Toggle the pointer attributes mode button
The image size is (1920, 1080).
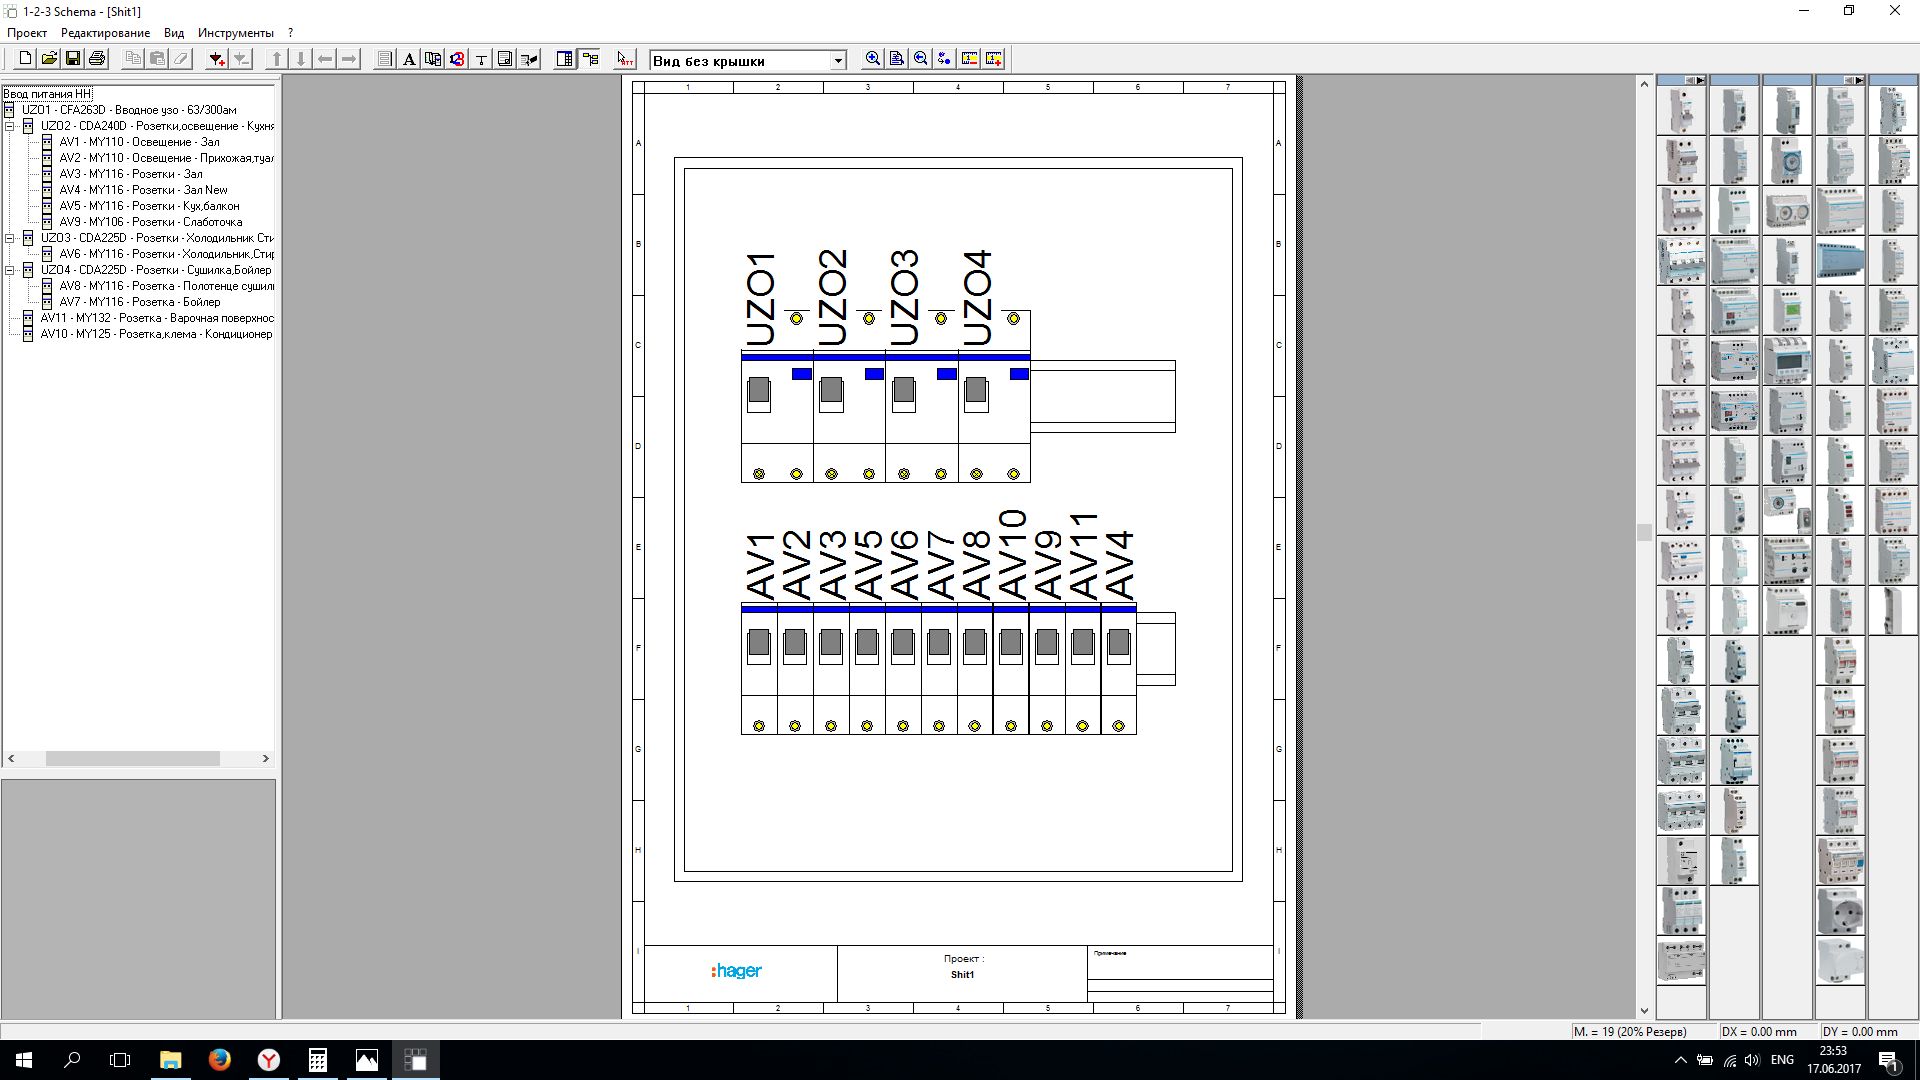(625, 59)
